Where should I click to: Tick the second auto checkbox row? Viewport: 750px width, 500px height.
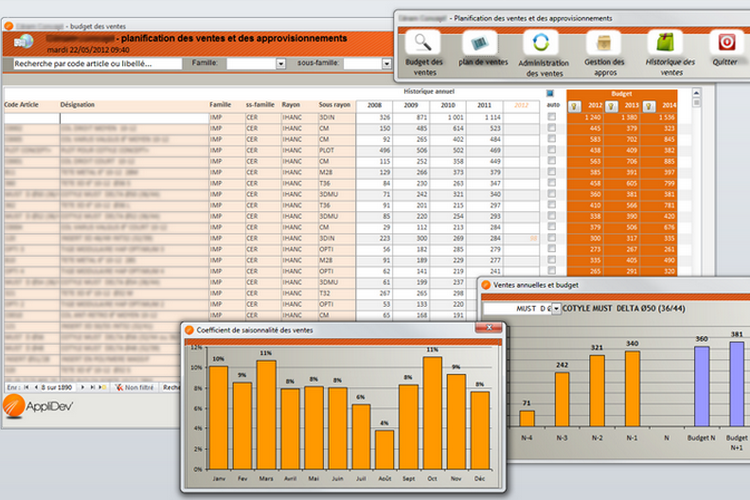click(x=552, y=128)
